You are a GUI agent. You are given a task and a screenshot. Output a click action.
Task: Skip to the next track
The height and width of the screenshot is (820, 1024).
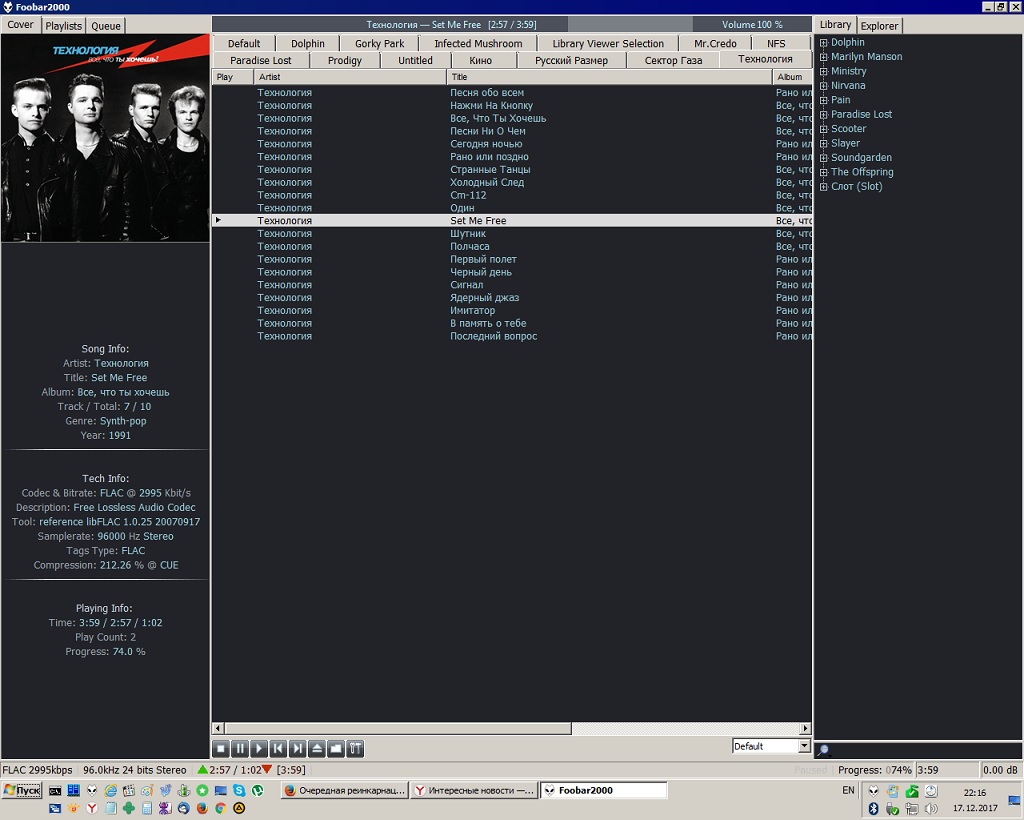point(297,748)
